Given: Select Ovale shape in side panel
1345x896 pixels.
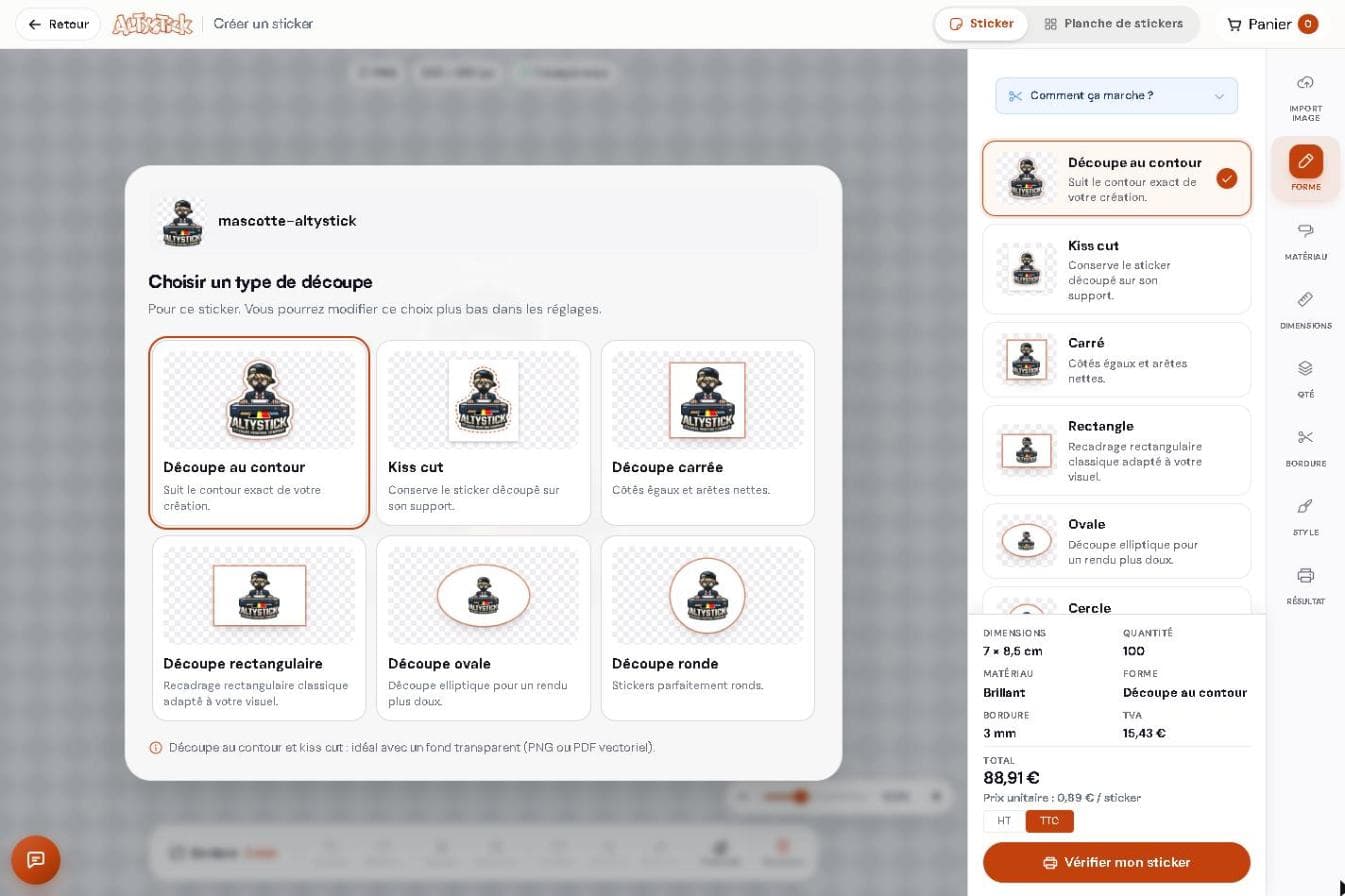Looking at the screenshot, I should [x=1116, y=541].
